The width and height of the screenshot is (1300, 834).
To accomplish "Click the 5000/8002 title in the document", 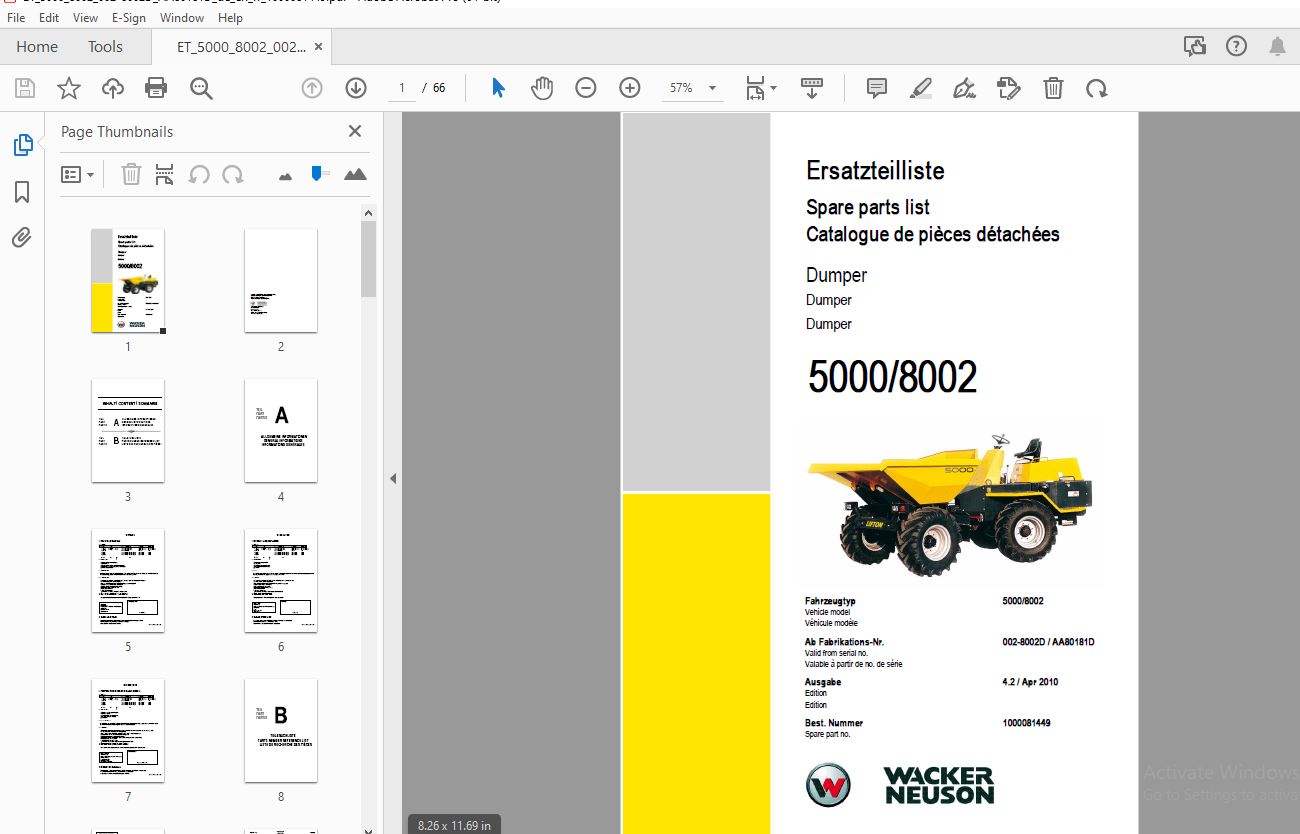I will coord(892,377).
